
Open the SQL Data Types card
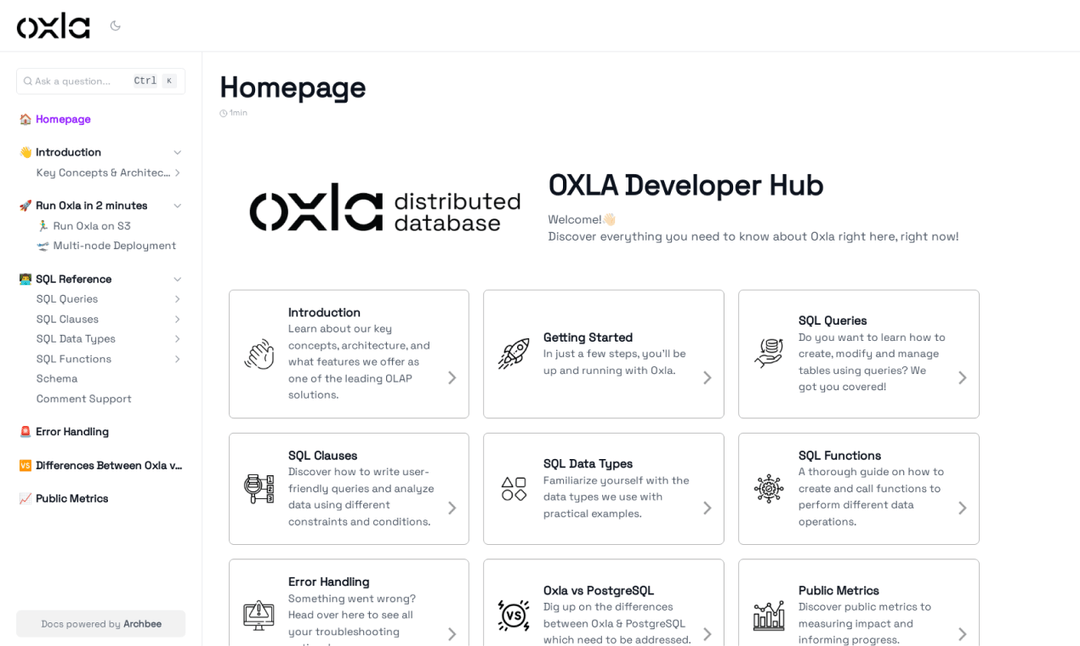[x=604, y=489]
